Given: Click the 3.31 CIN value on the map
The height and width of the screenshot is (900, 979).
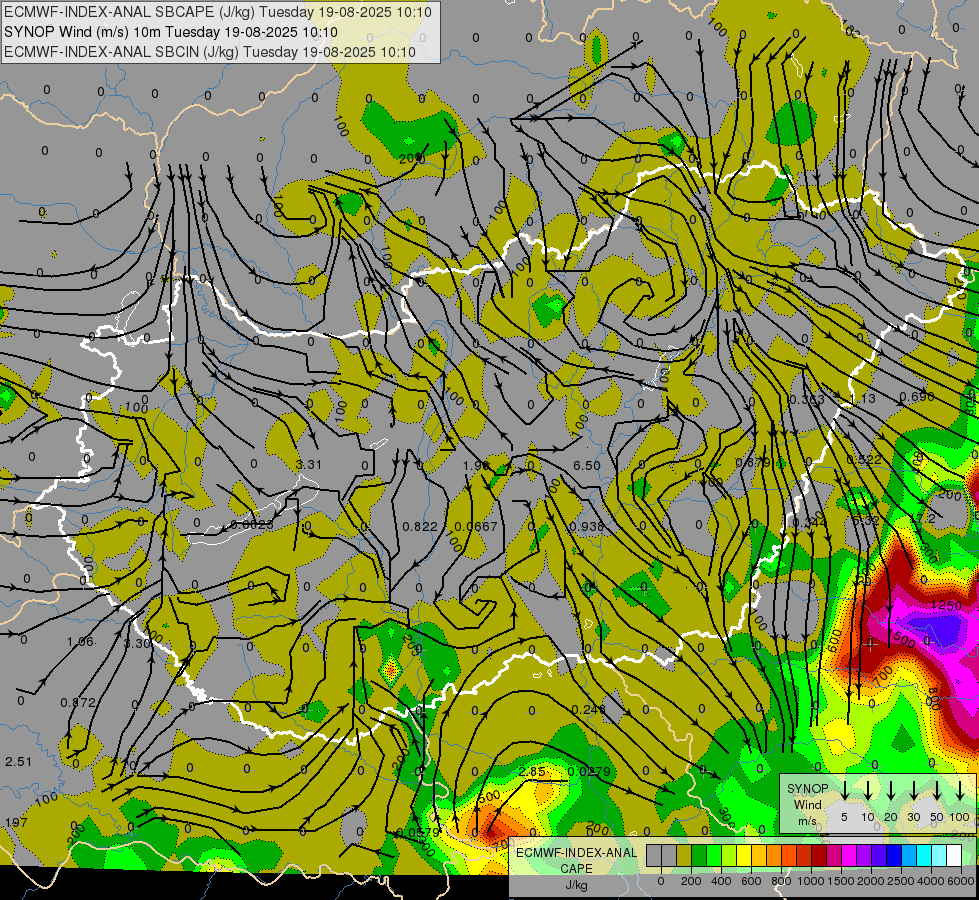Looking at the screenshot, I should (308, 465).
